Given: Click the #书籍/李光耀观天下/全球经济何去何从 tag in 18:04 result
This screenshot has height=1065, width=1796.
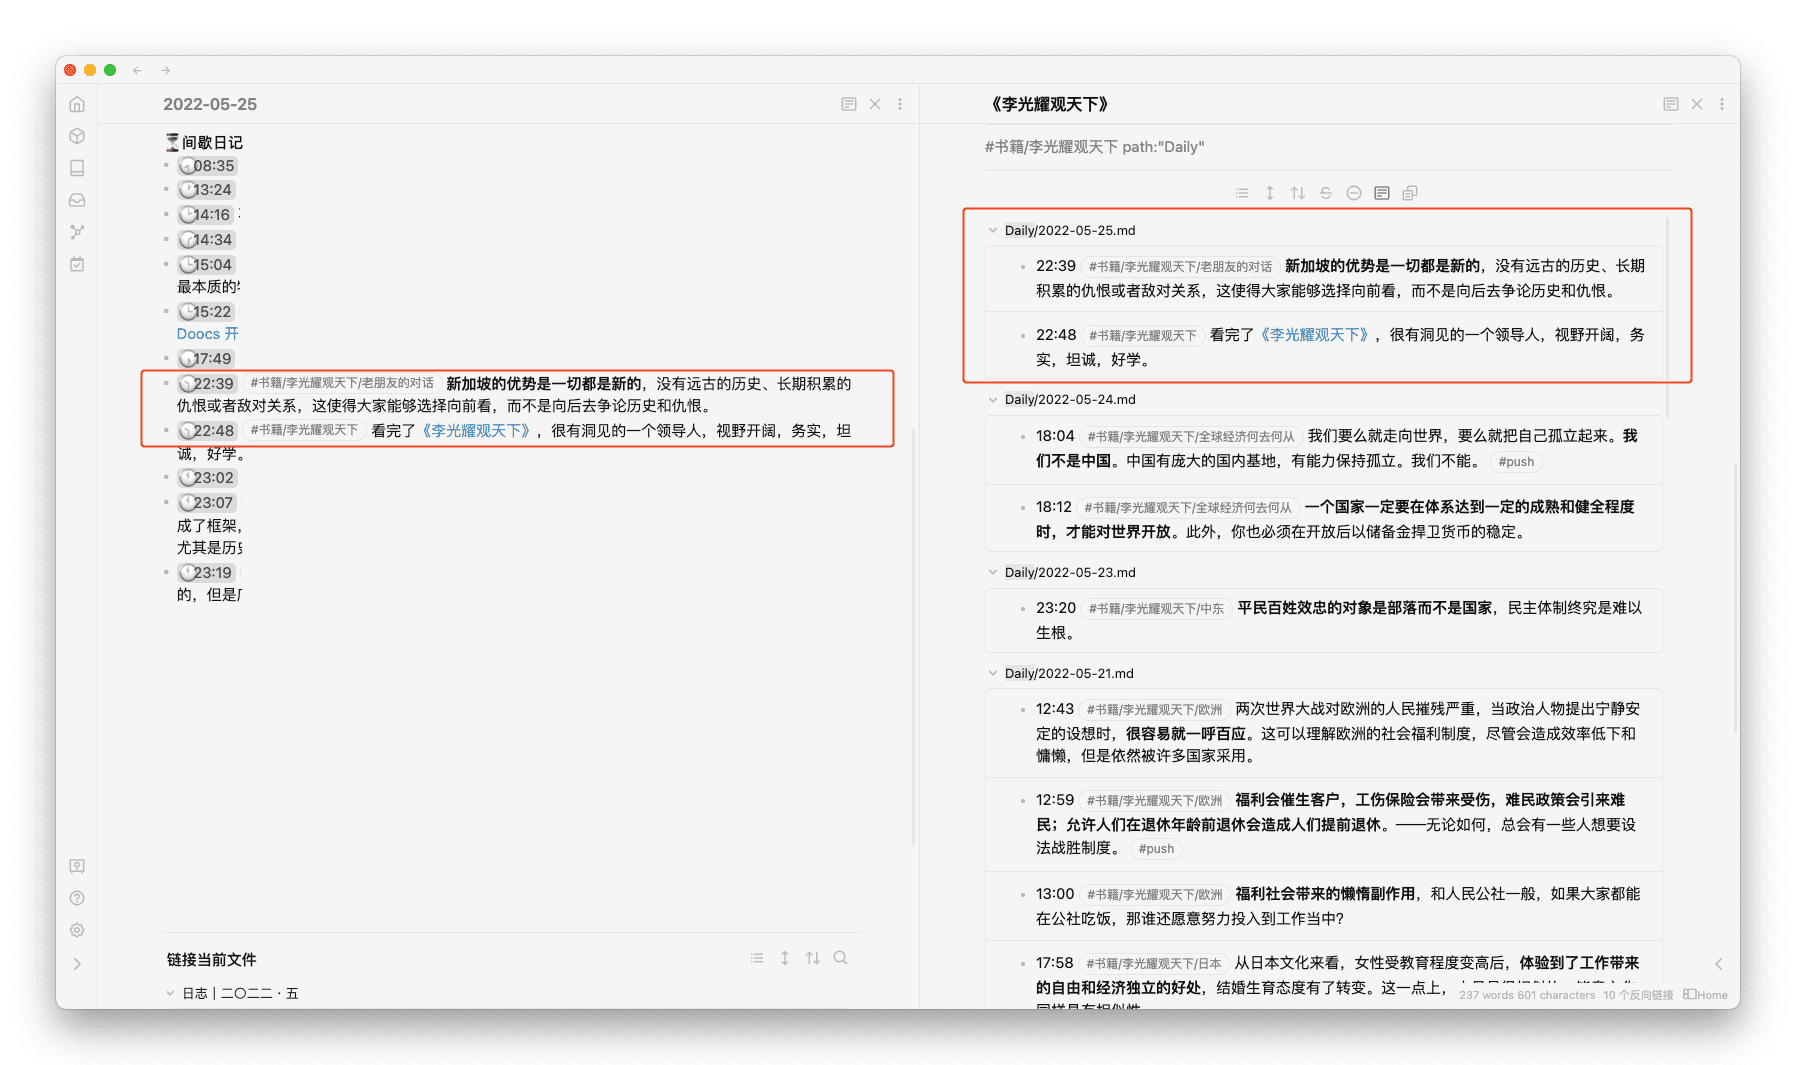Looking at the screenshot, I should (x=1191, y=436).
